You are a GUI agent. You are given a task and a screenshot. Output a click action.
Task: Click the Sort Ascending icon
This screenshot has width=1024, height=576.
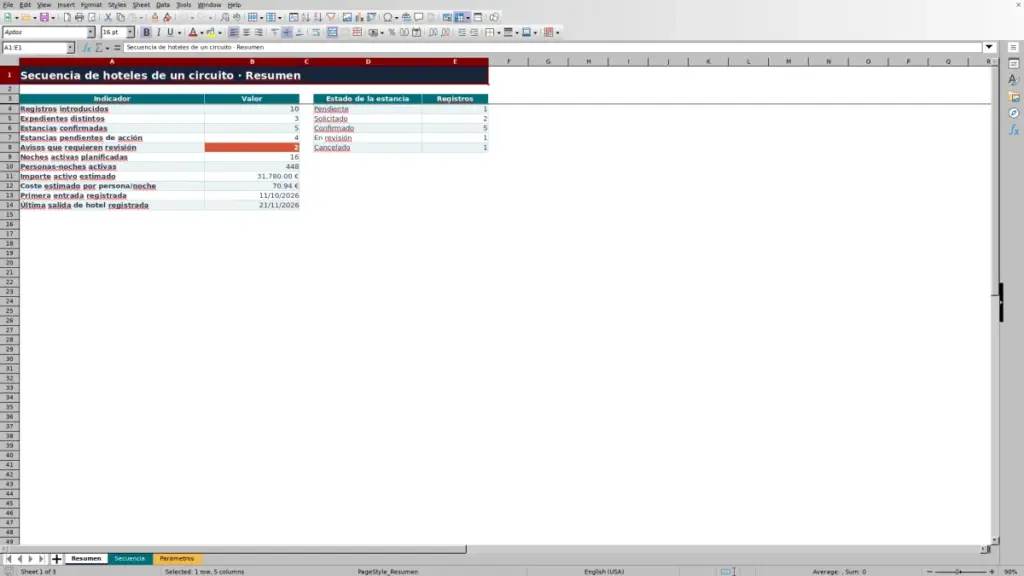[x=306, y=18]
